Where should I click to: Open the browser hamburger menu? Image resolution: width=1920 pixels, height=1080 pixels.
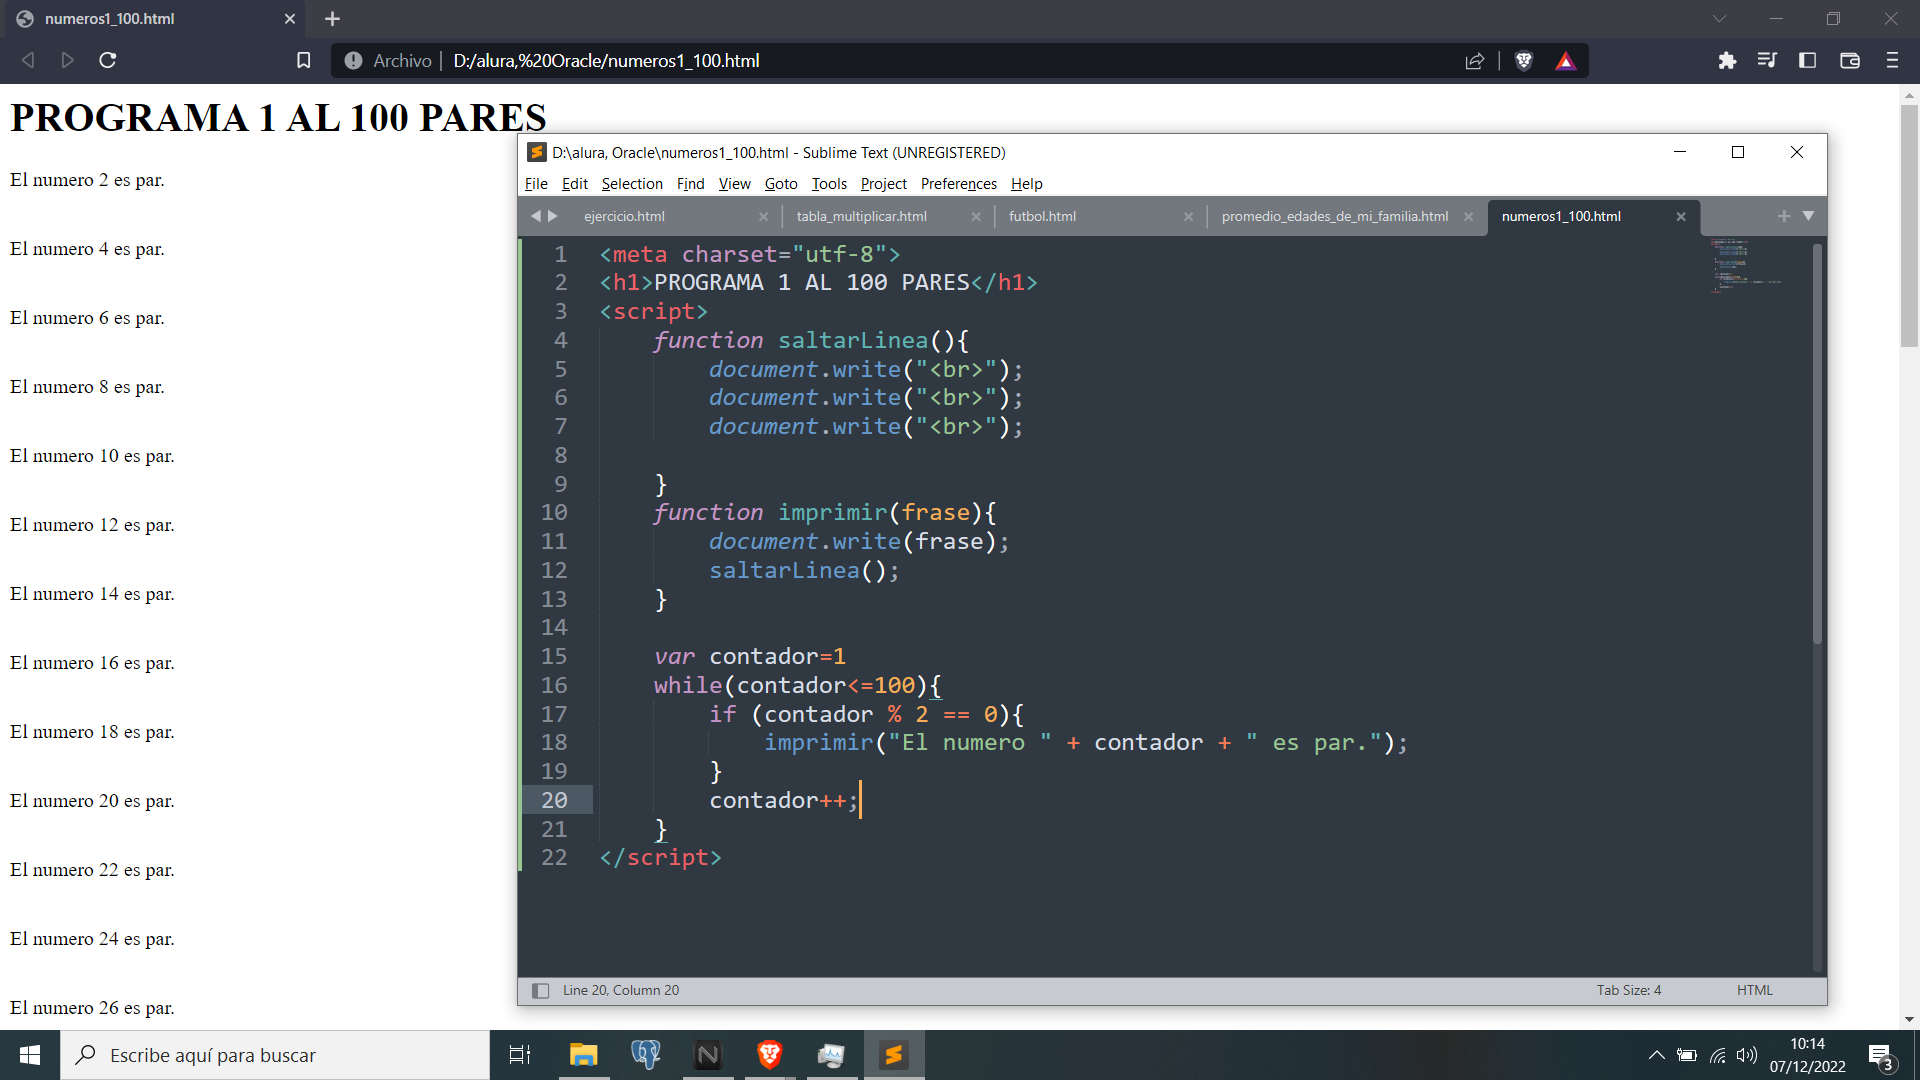pyautogui.click(x=1892, y=60)
